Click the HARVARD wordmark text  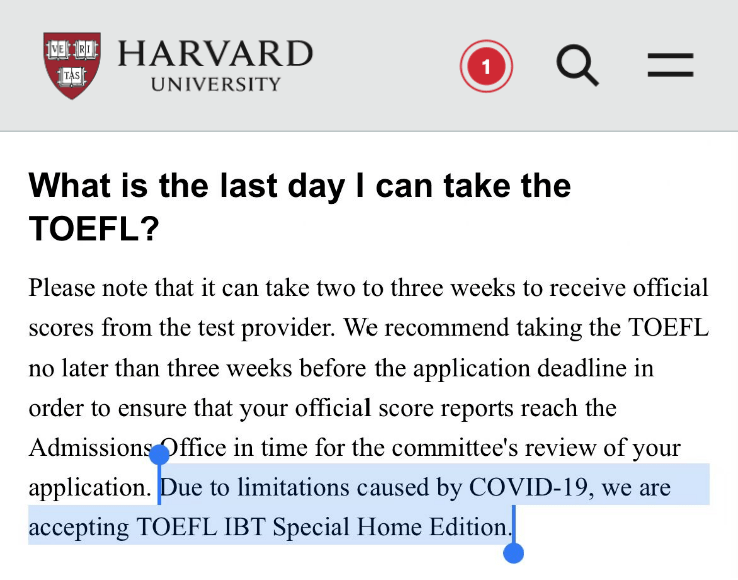click(x=215, y=53)
